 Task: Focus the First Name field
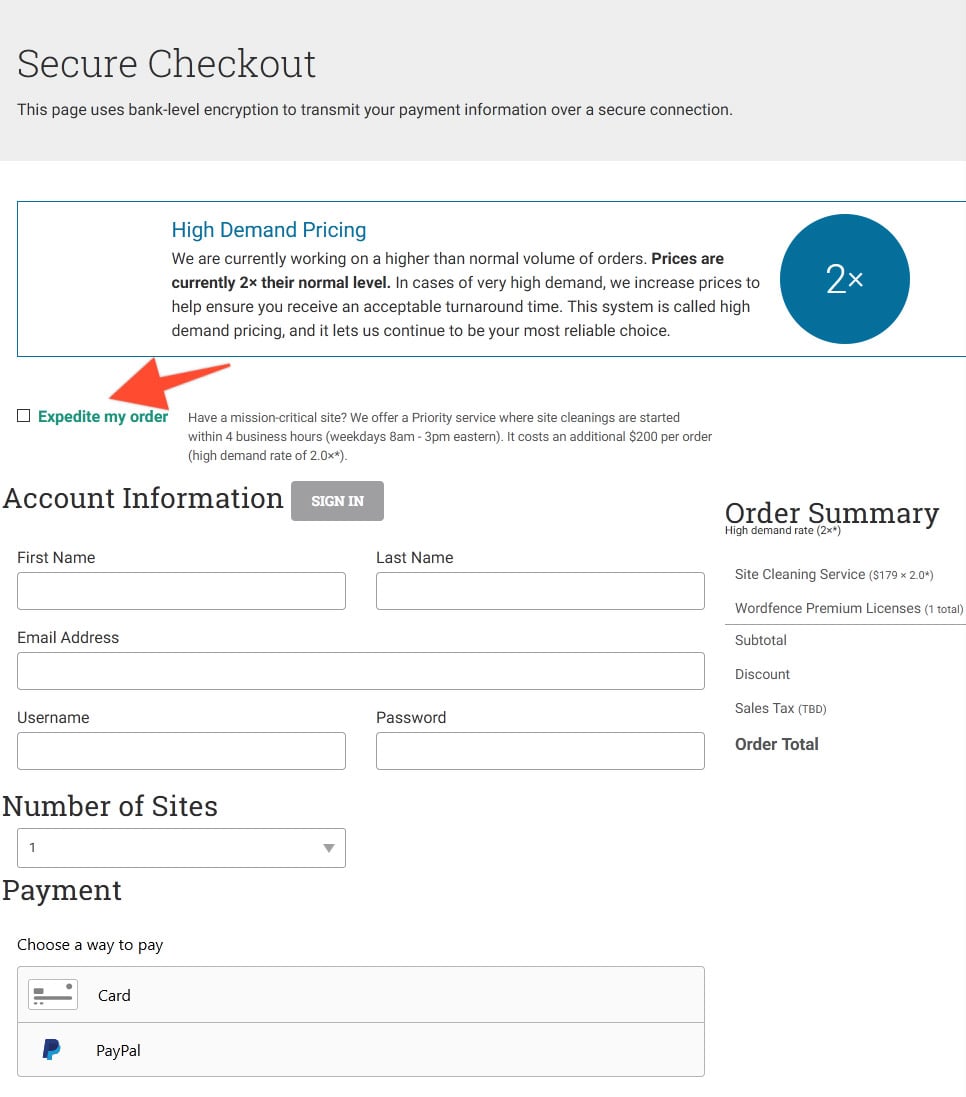[181, 591]
